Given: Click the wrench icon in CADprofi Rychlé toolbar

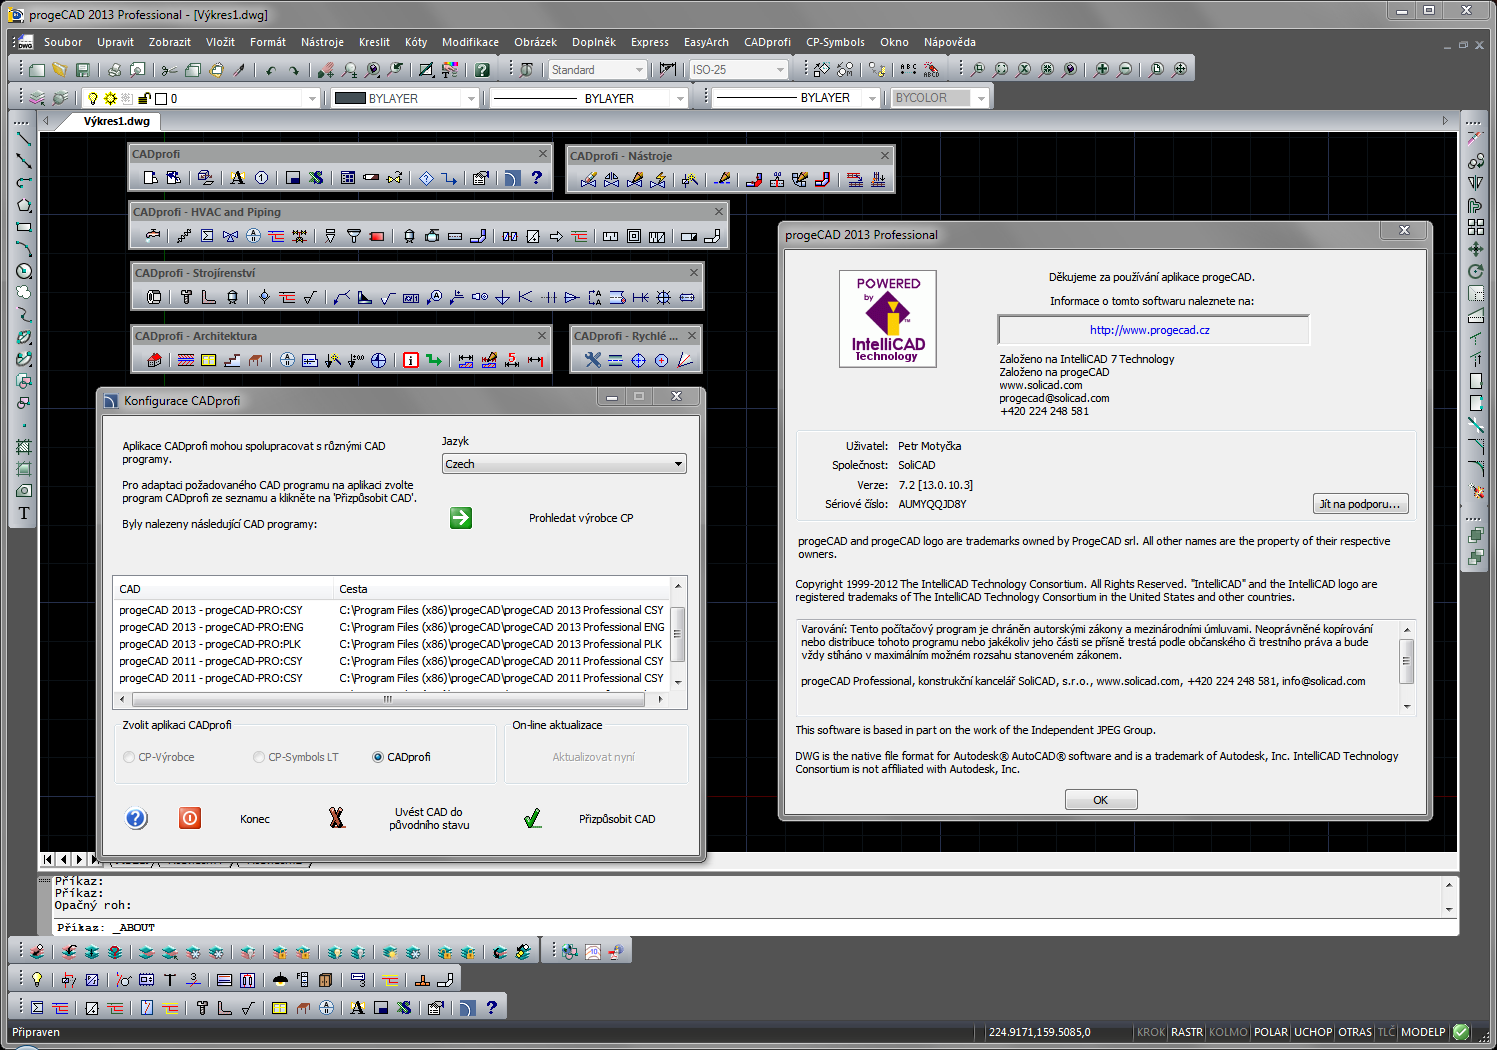Looking at the screenshot, I should [x=592, y=360].
